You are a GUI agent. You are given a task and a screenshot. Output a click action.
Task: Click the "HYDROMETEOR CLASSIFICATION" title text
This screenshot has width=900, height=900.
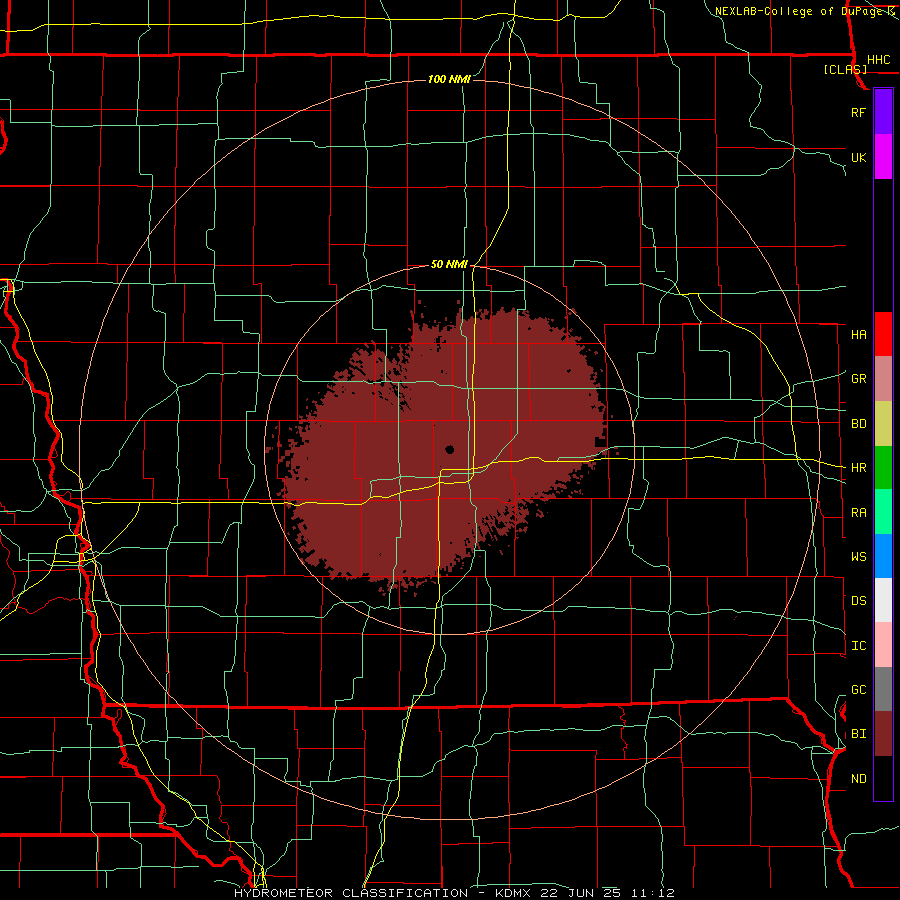pyautogui.click(x=351, y=893)
